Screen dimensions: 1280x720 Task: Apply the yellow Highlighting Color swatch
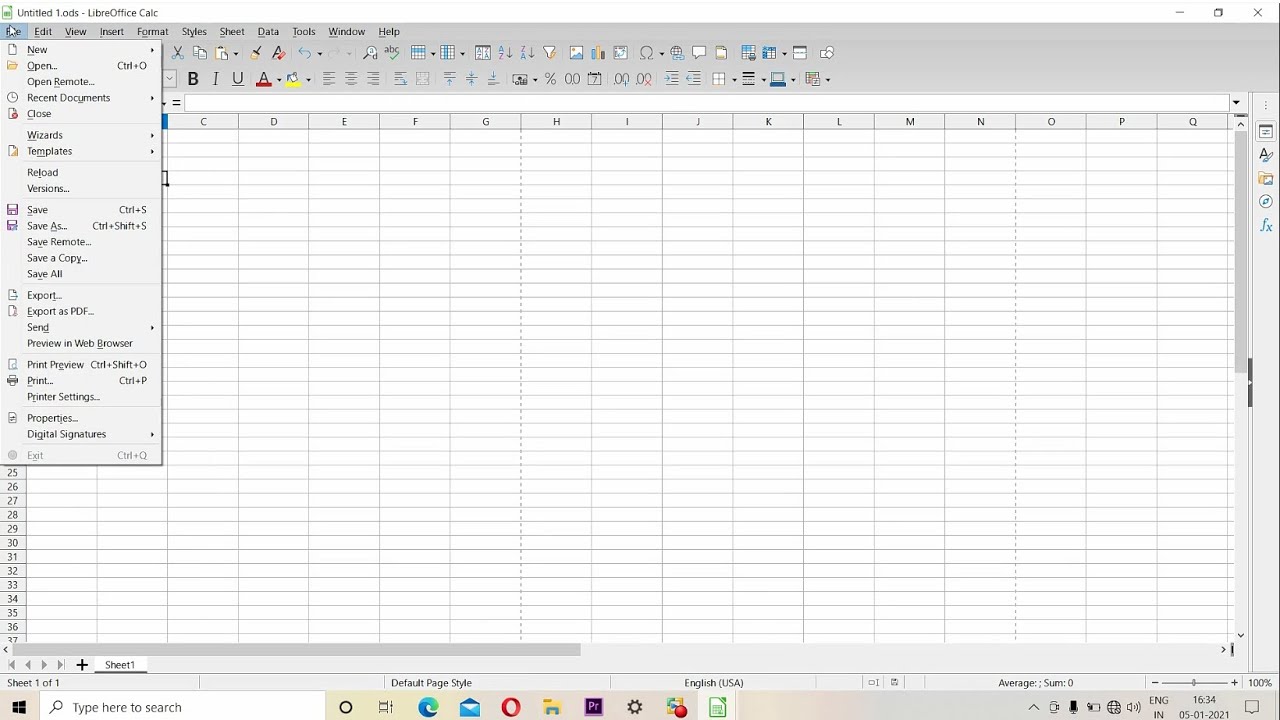pyautogui.click(x=293, y=79)
